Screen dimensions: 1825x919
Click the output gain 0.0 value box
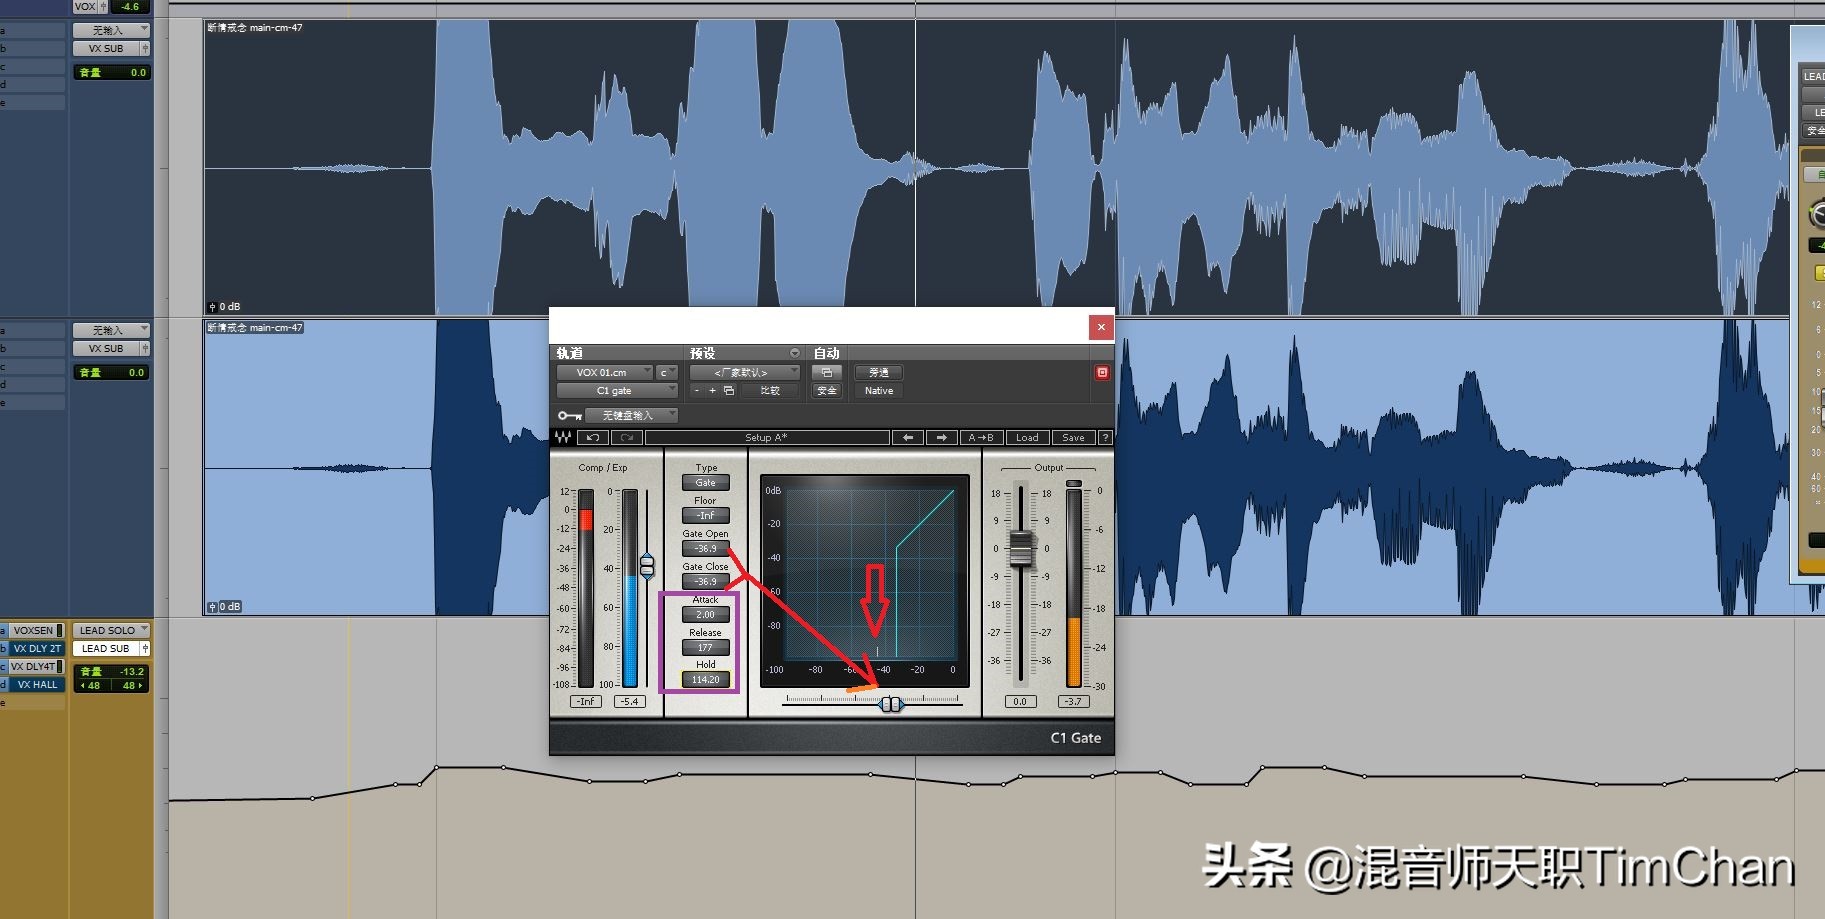[1019, 701]
